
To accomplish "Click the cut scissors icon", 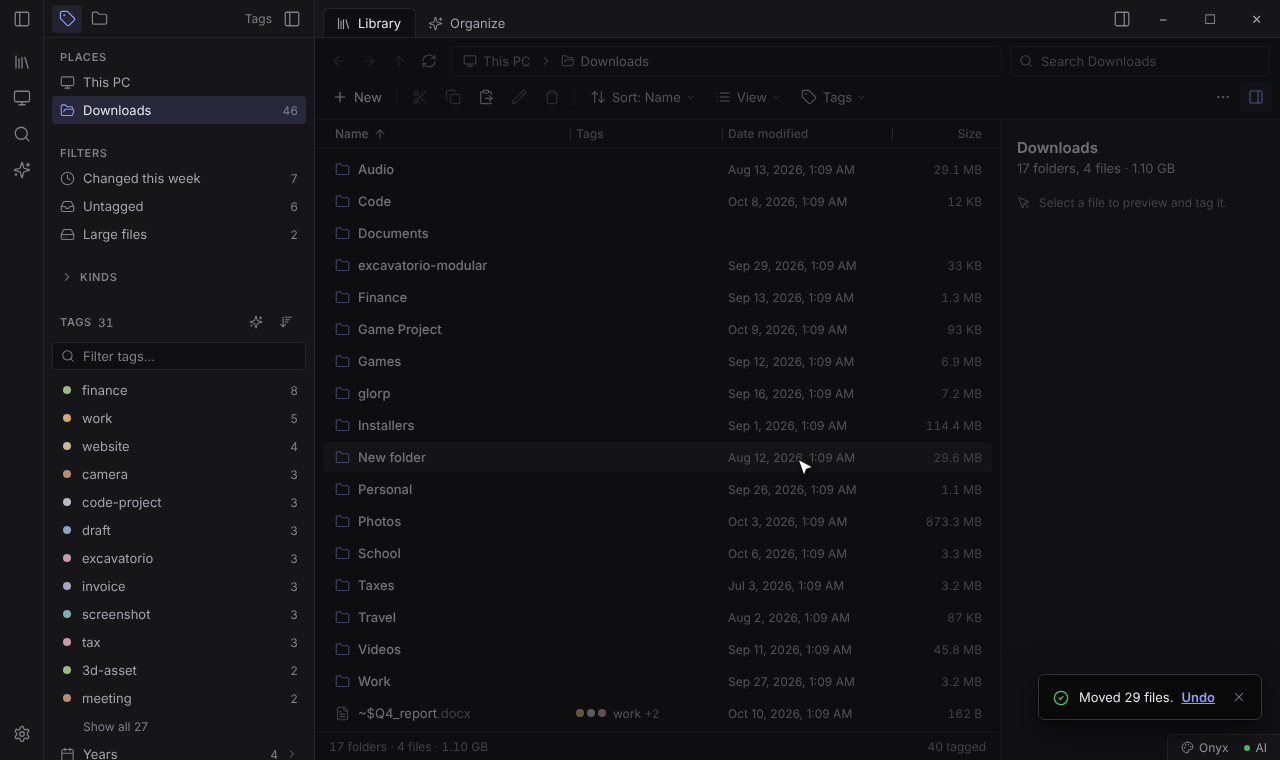I will tap(419, 97).
